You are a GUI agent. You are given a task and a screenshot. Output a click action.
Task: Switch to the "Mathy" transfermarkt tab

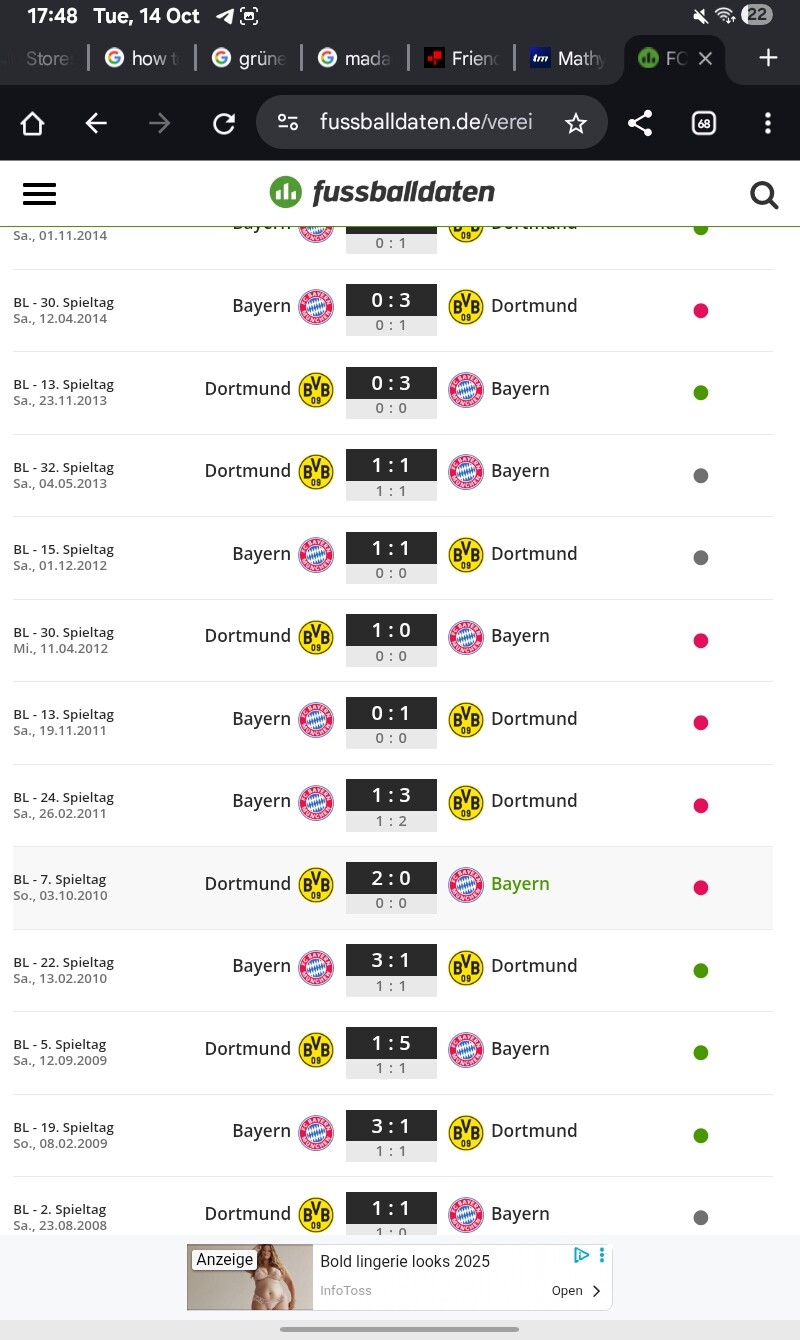coord(568,58)
